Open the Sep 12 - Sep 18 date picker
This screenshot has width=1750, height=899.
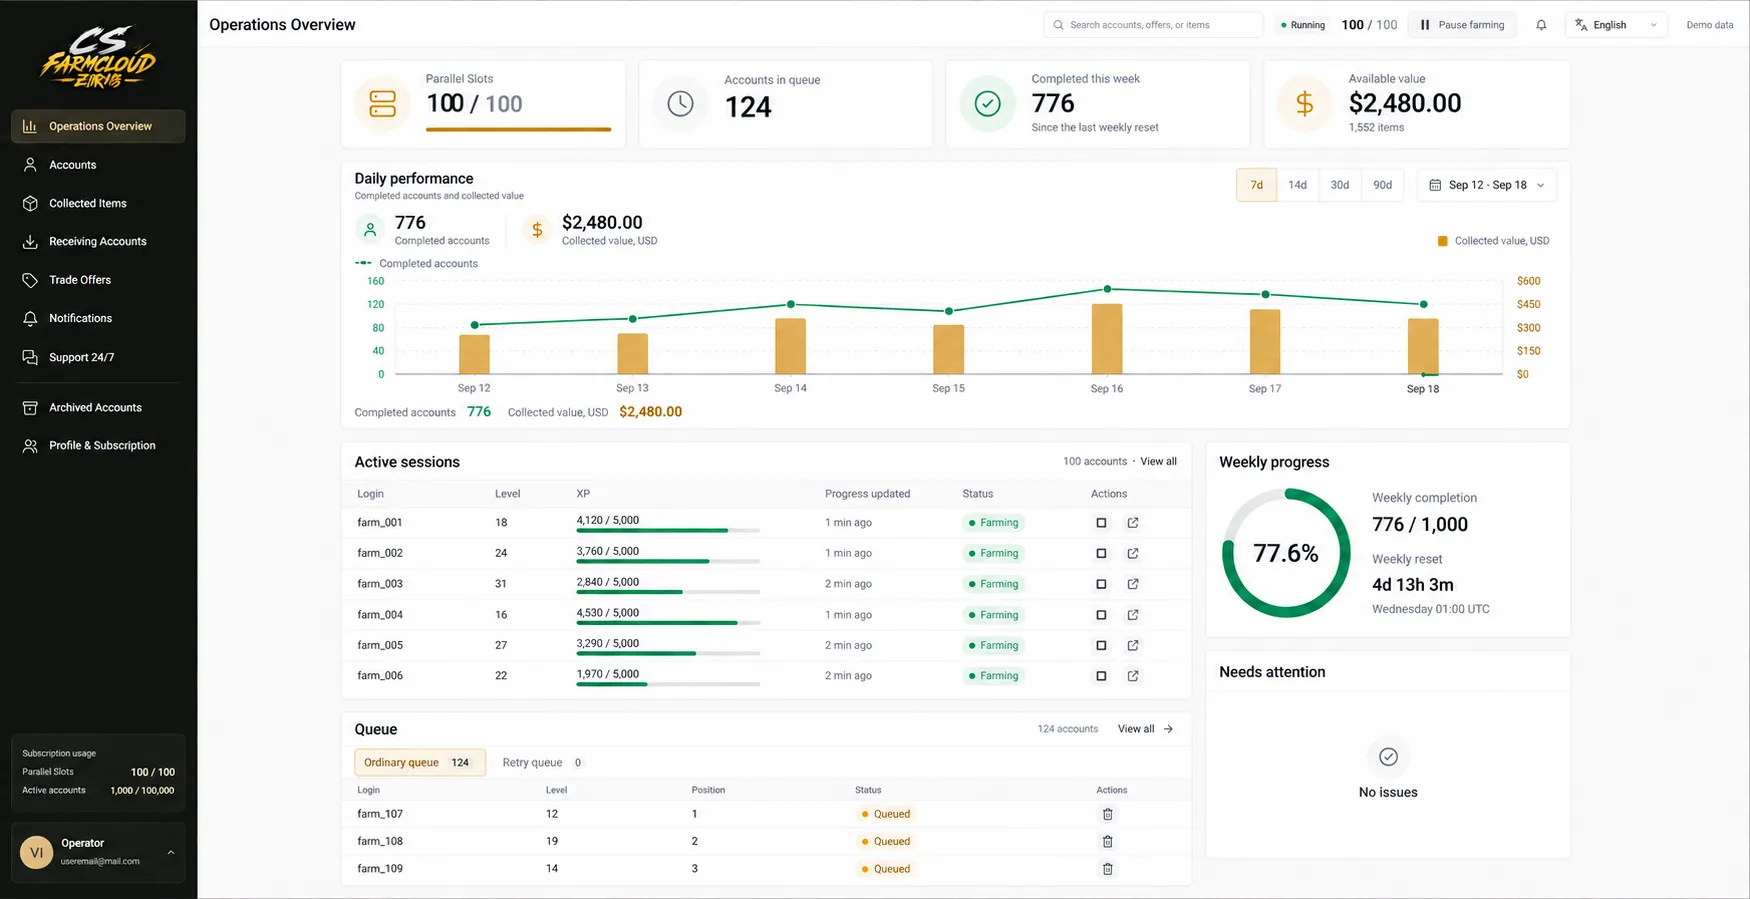pyautogui.click(x=1487, y=185)
